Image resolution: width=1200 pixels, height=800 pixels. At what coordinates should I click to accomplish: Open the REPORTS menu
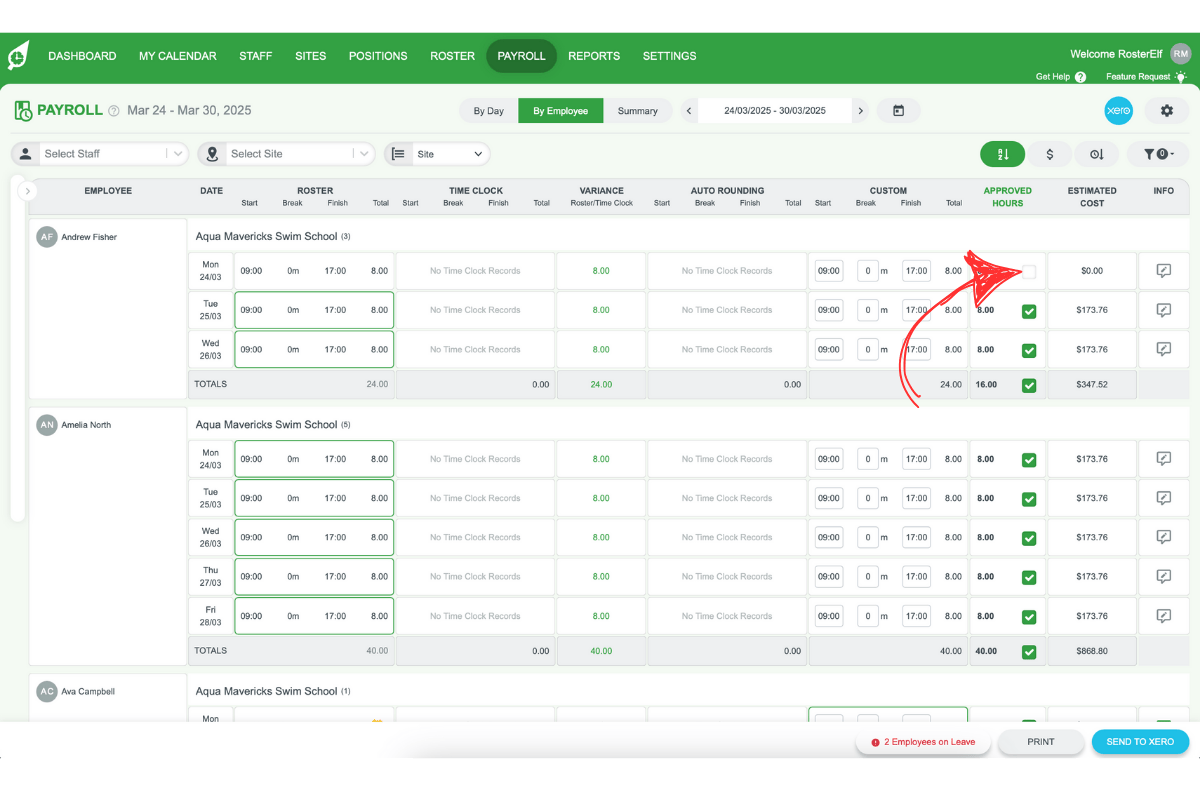pos(594,56)
